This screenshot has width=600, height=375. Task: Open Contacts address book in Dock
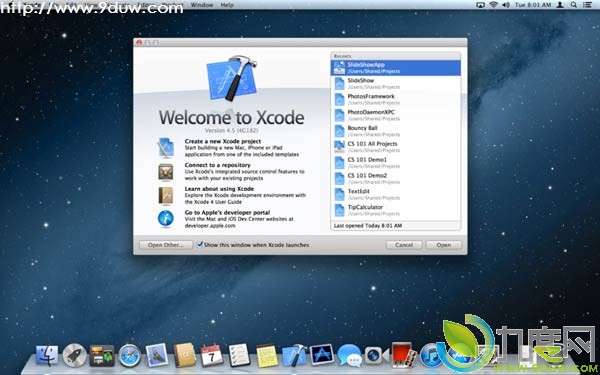coord(184,355)
